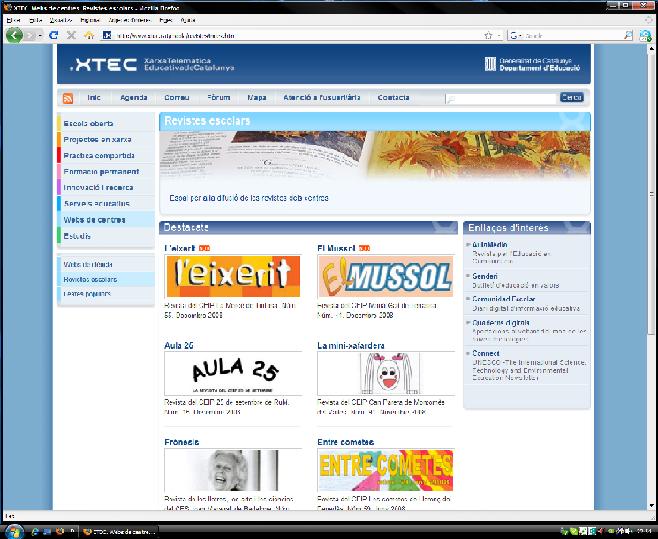Select the Agenda navigation tab
The width and height of the screenshot is (658, 539).
coord(134,98)
